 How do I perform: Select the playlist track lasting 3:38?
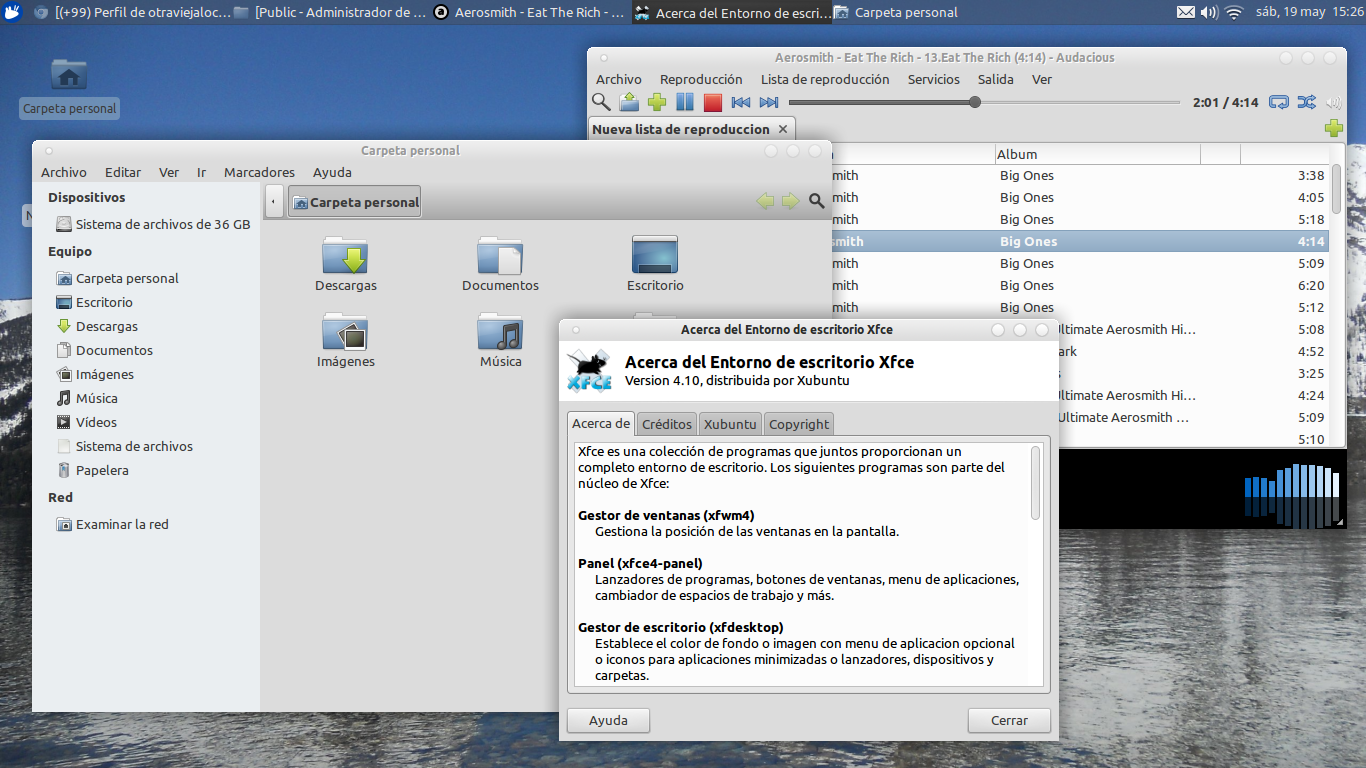point(1080,175)
